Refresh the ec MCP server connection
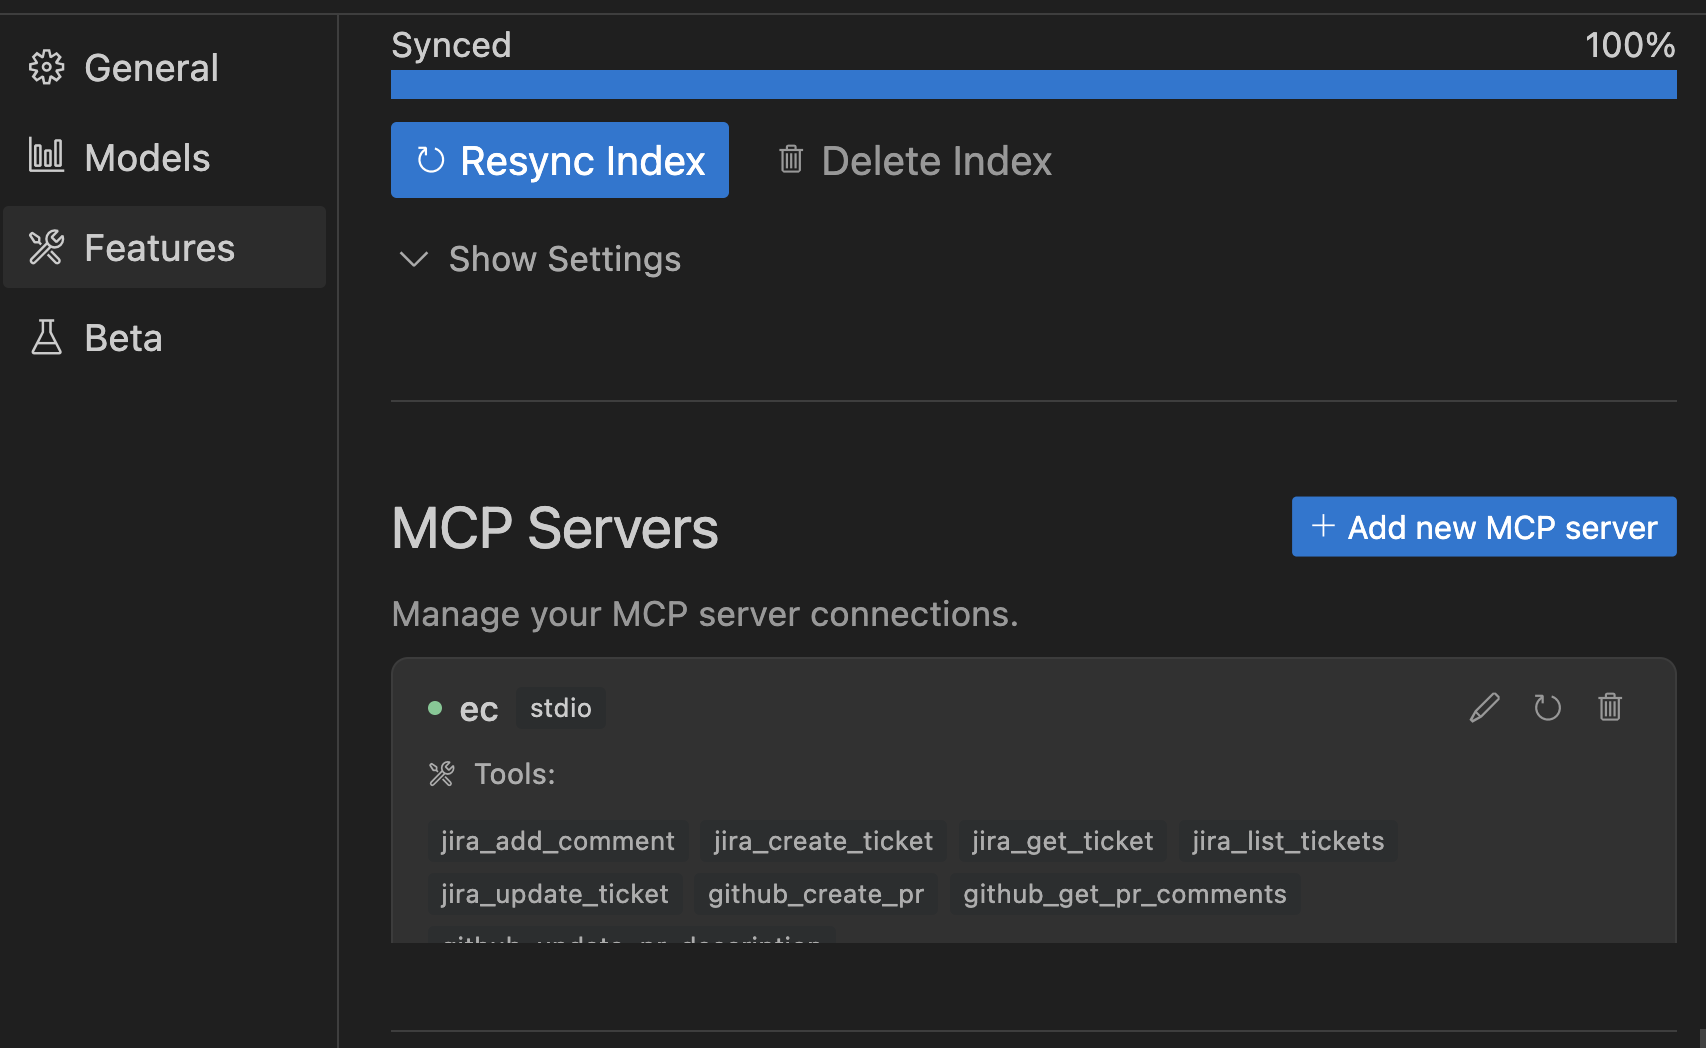This screenshot has width=1706, height=1048. click(1547, 707)
